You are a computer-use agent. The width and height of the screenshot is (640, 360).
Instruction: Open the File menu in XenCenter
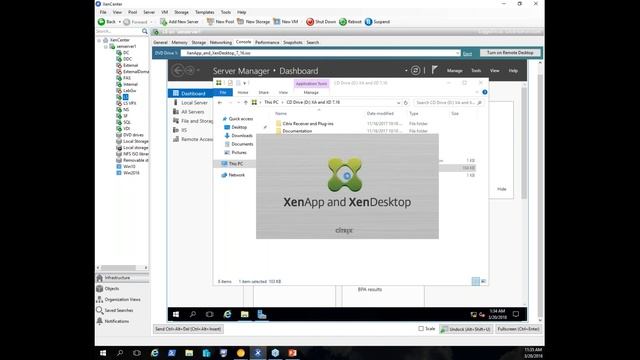(x=103, y=12)
